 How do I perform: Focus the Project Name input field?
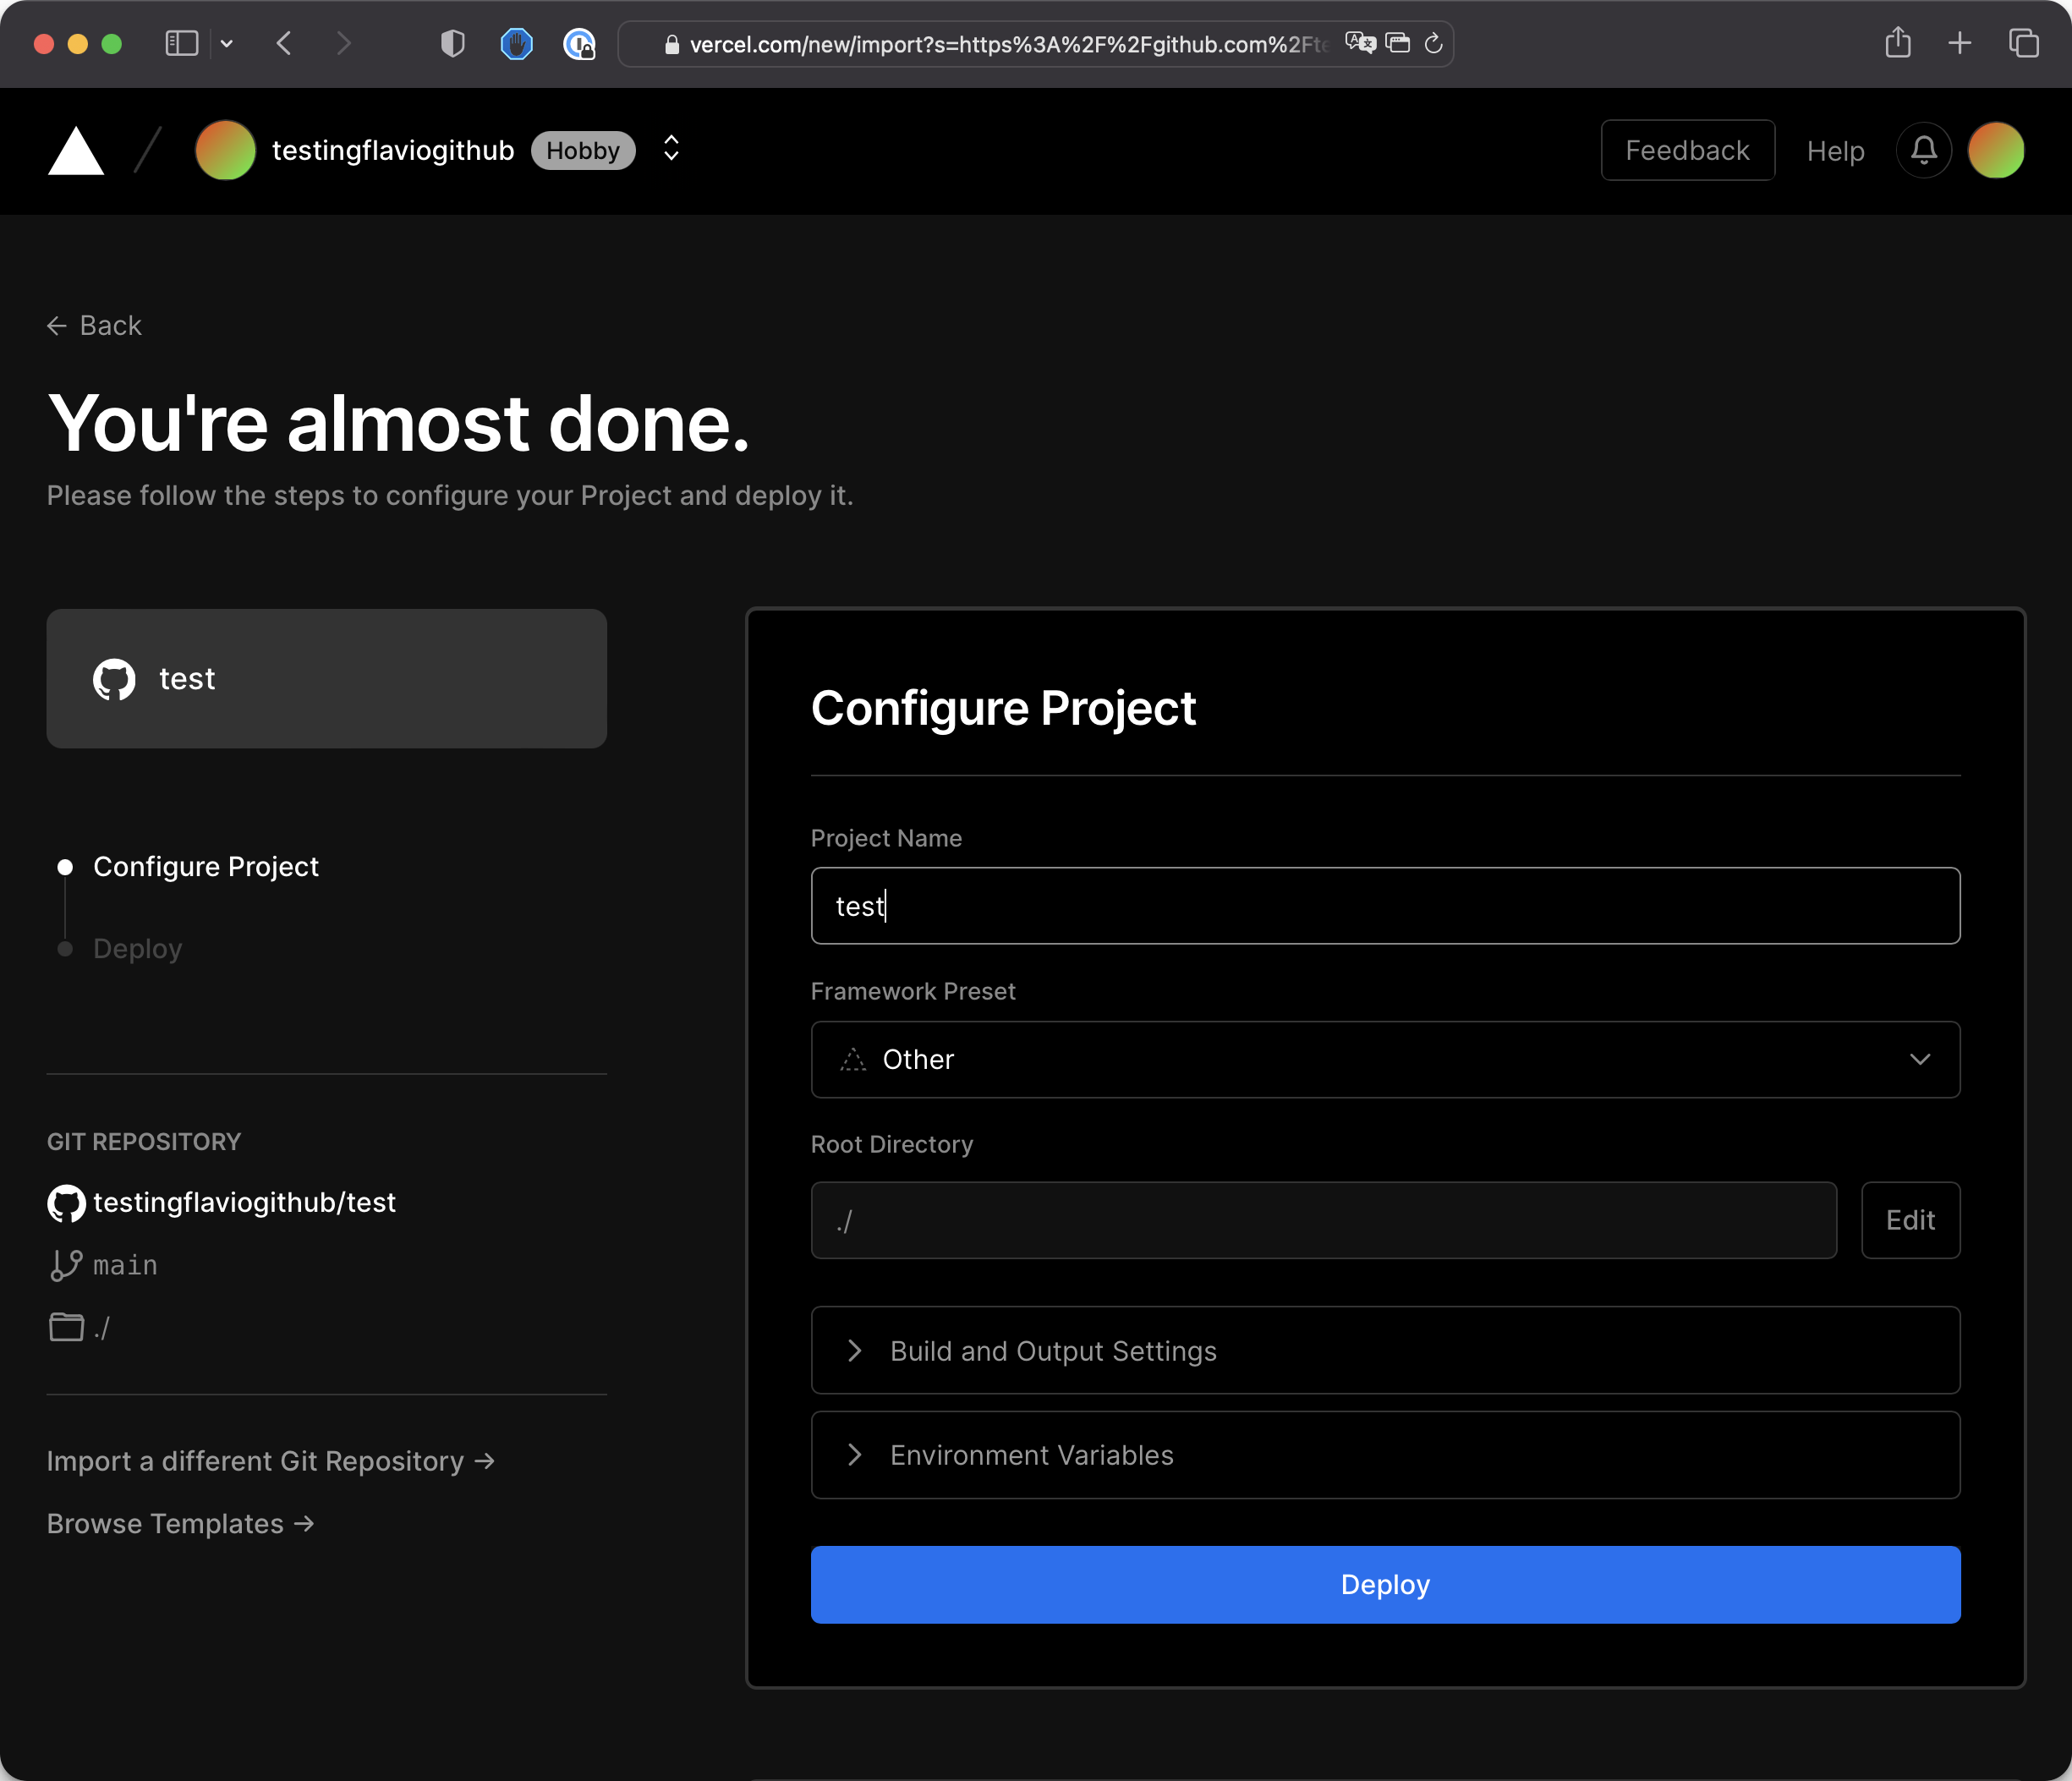click(x=1384, y=906)
